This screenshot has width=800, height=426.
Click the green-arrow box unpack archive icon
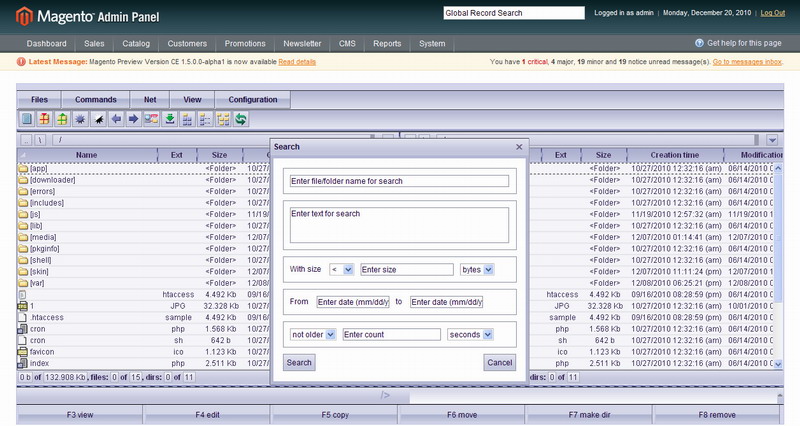coord(62,119)
